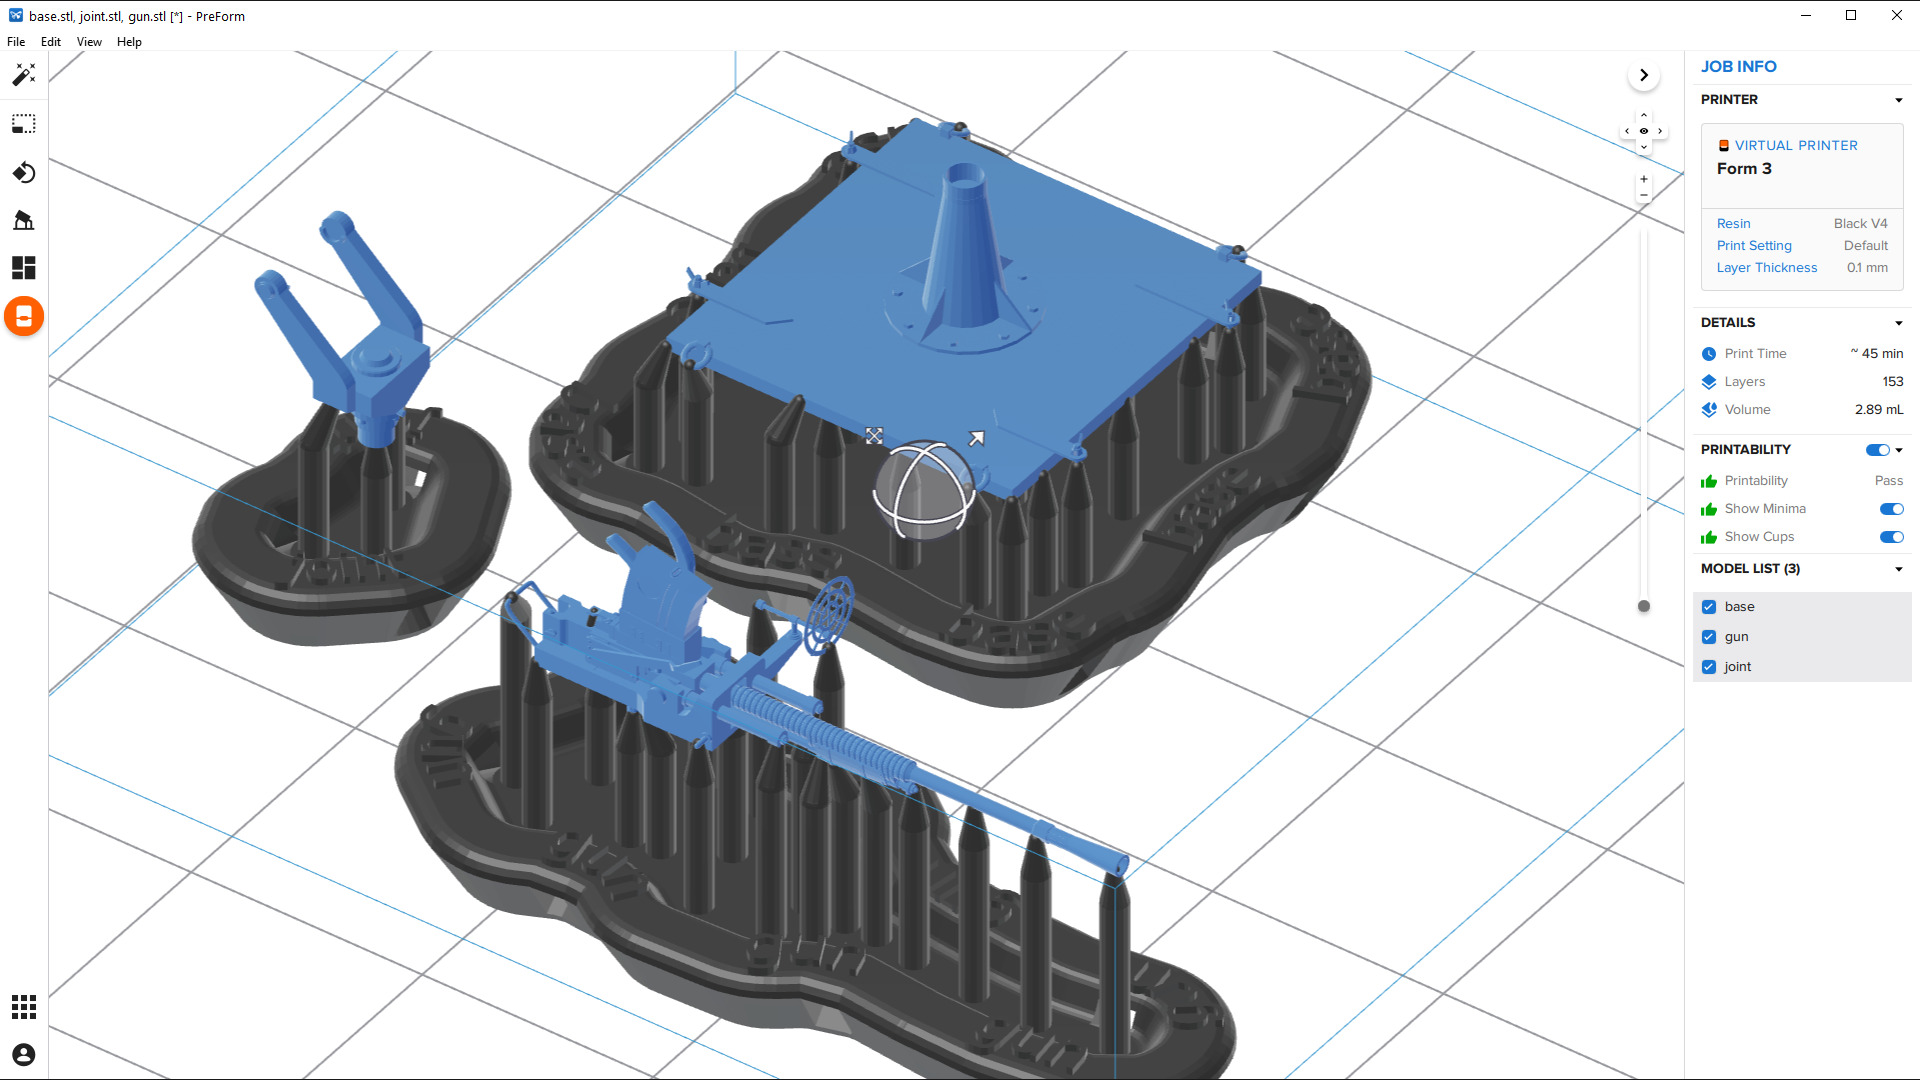
Task: Click the orange Print button
Action: point(24,317)
